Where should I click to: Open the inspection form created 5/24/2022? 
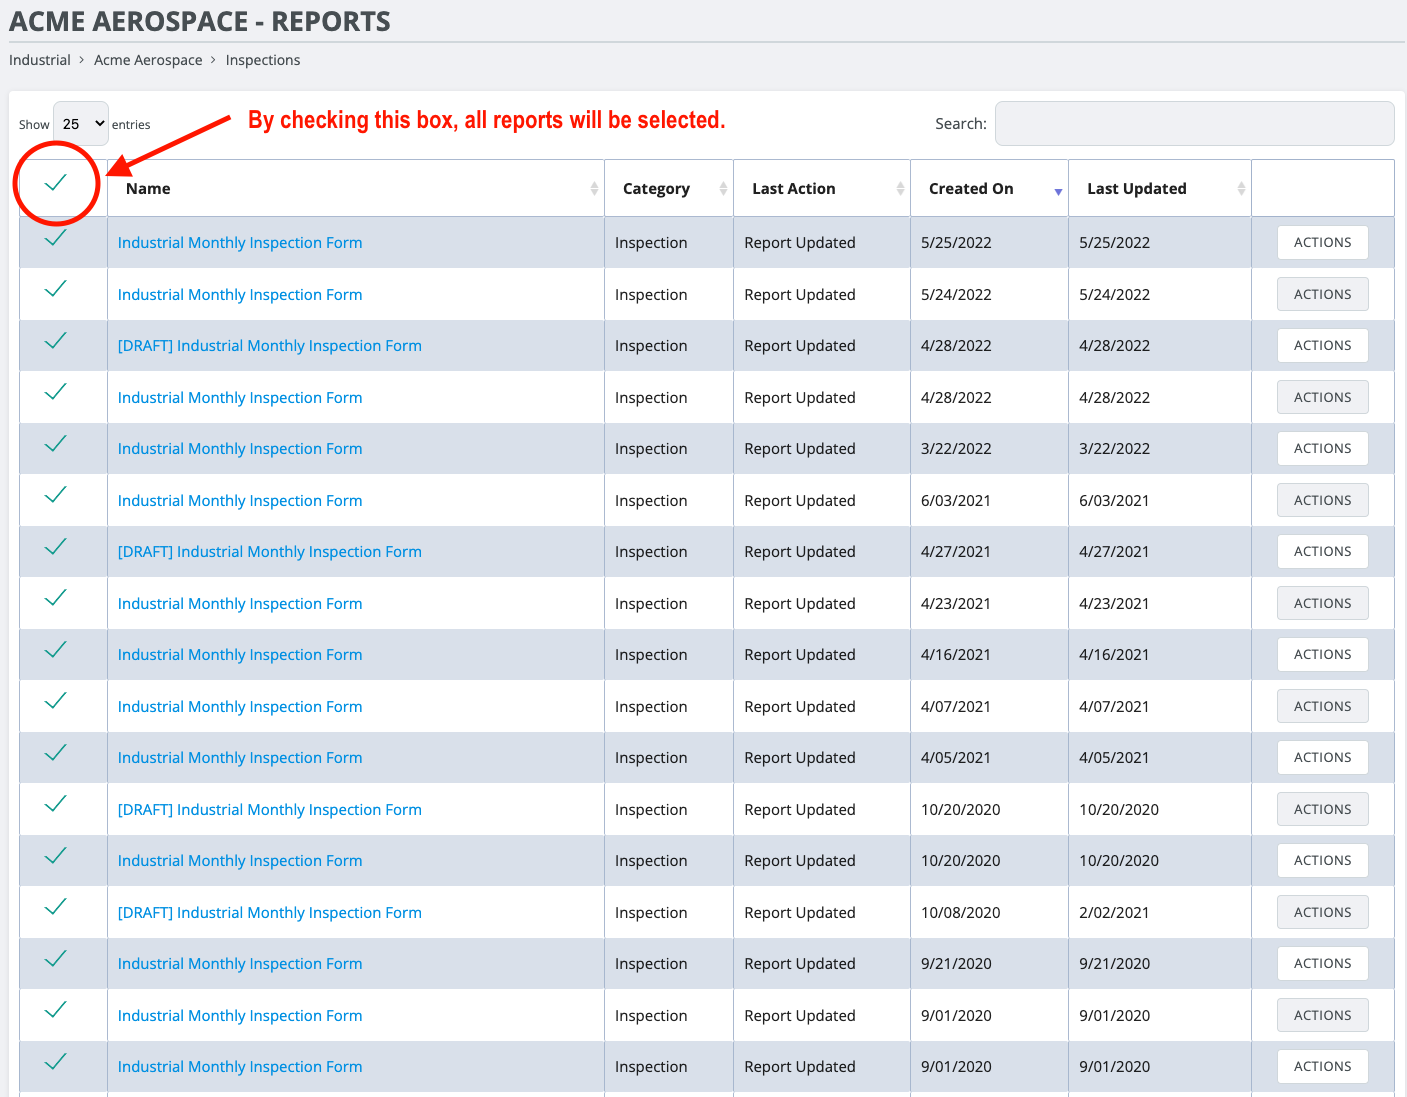coord(240,295)
